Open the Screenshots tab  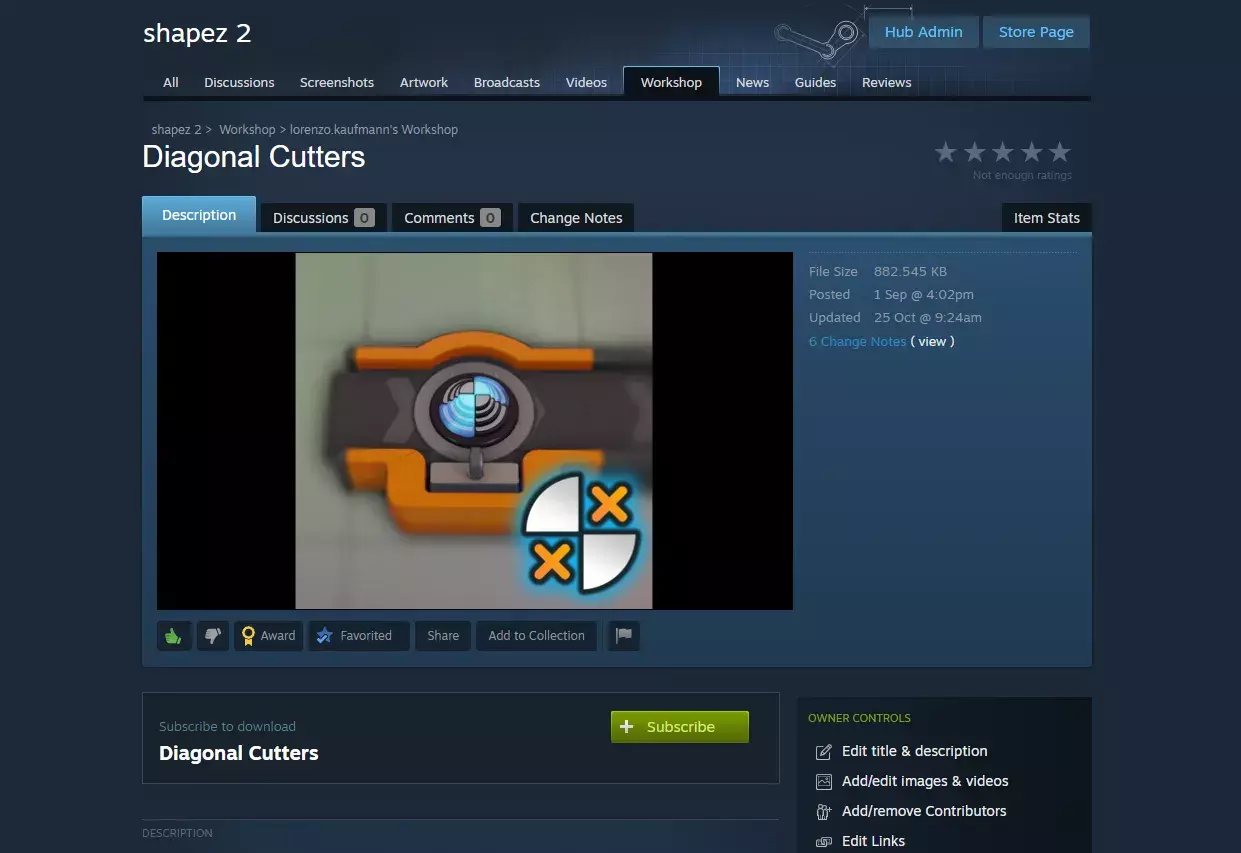337,82
